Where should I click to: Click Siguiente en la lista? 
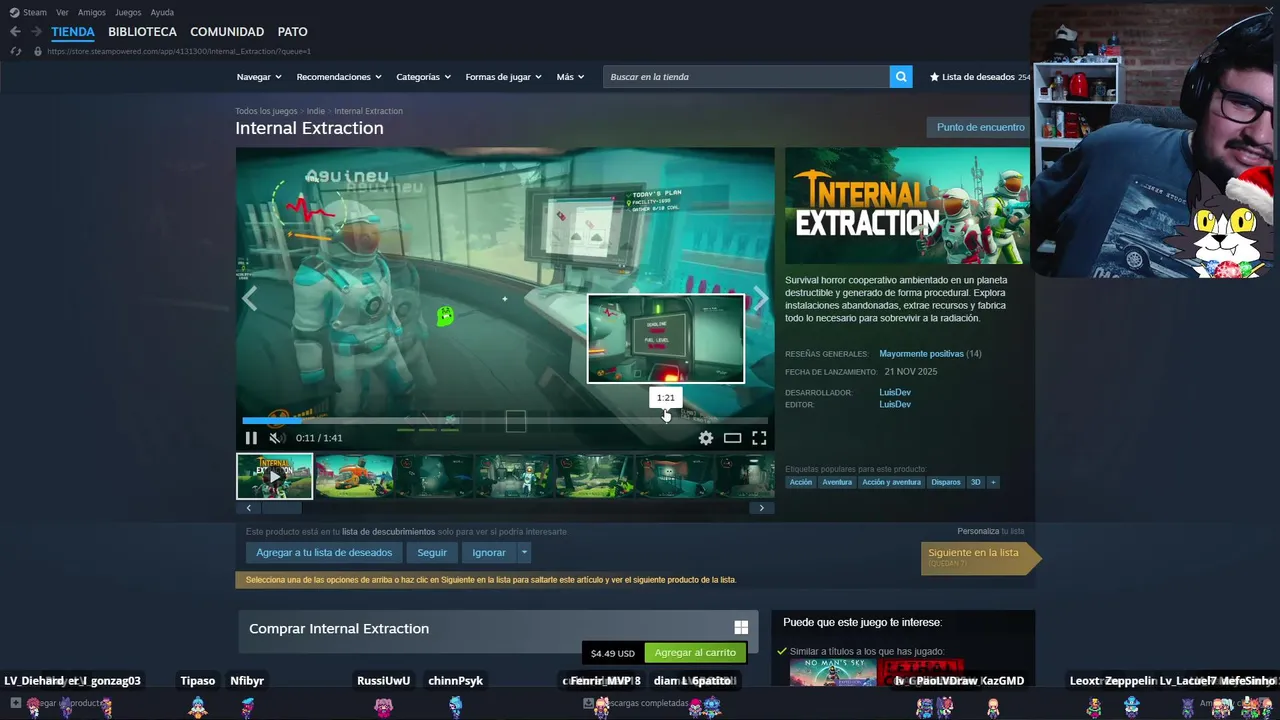(x=980, y=557)
